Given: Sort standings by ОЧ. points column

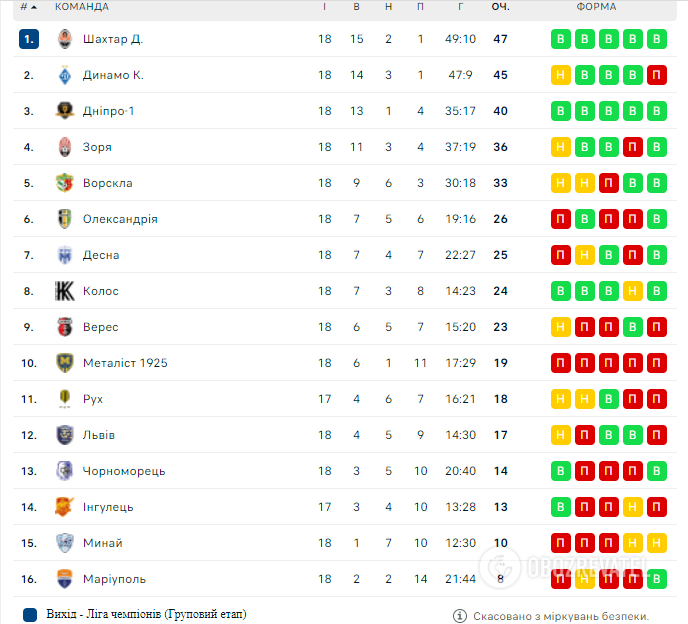Looking at the screenshot, I should coord(500,7).
